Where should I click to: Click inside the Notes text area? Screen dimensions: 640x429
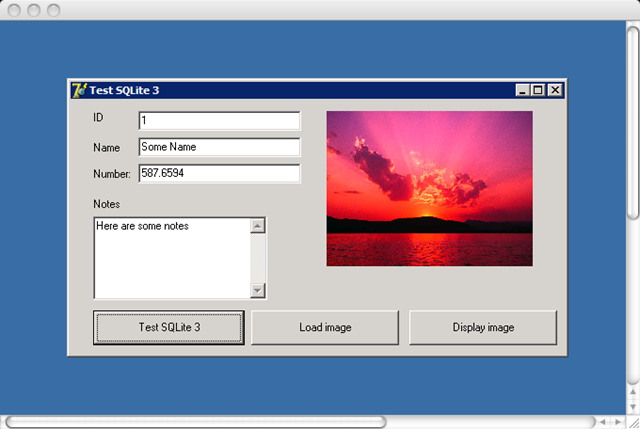click(172, 258)
